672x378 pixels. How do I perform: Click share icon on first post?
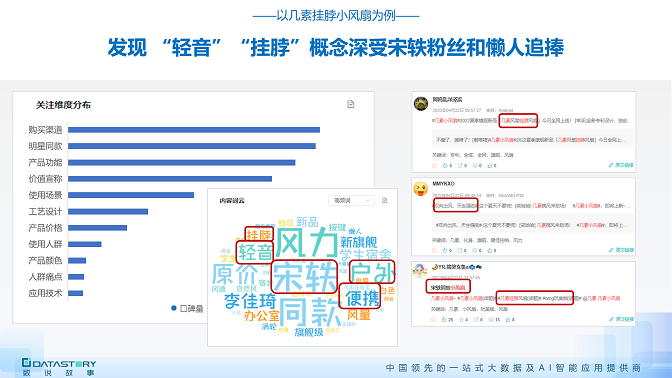click(x=460, y=165)
